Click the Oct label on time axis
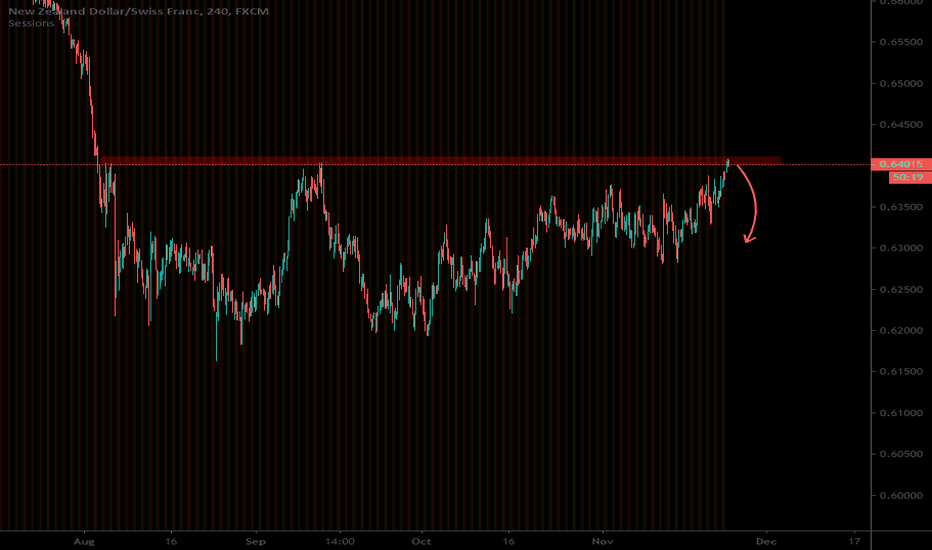The width and height of the screenshot is (932, 550). coord(421,542)
